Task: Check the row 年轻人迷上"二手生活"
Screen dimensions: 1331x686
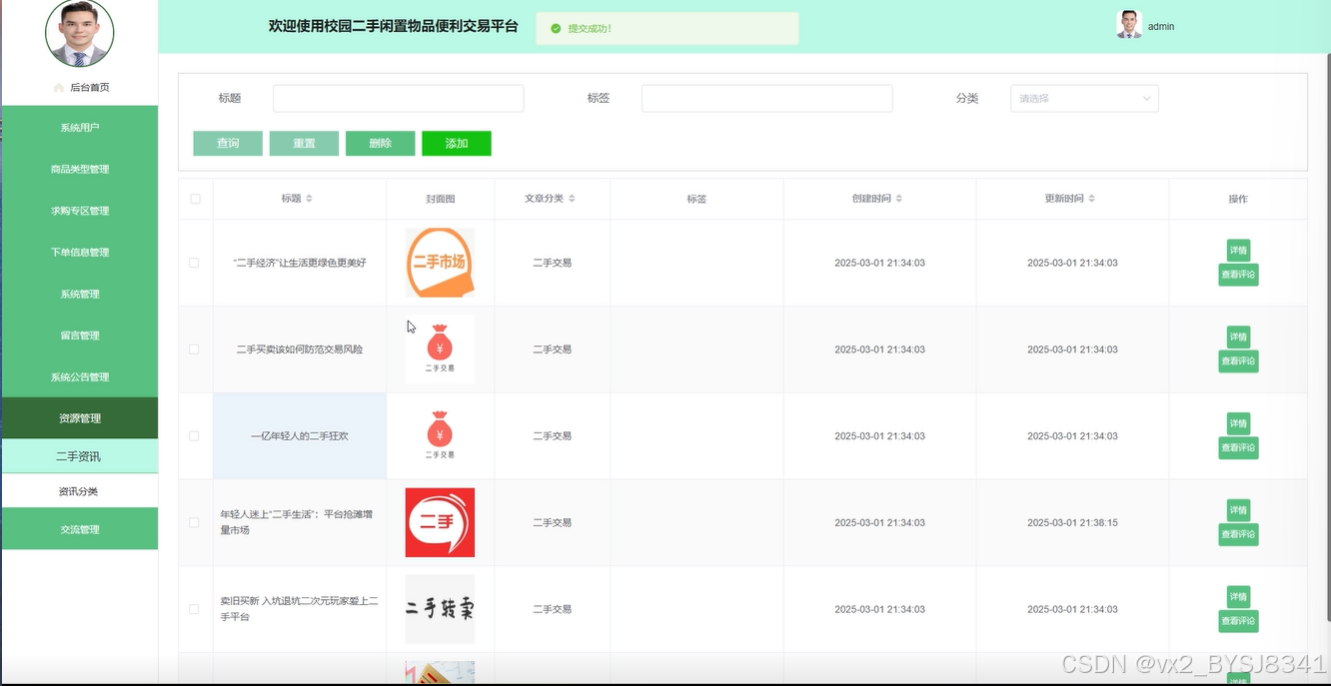Action: pyautogui.click(x=194, y=523)
